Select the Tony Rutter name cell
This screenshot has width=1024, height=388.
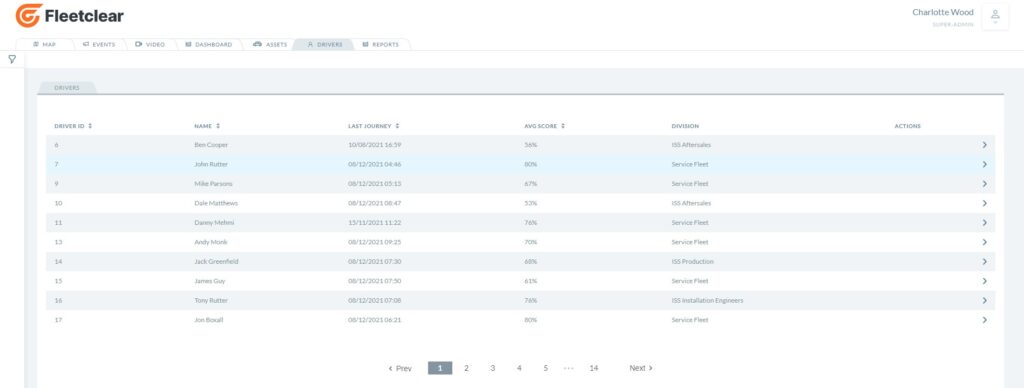[x=211, y=300]
